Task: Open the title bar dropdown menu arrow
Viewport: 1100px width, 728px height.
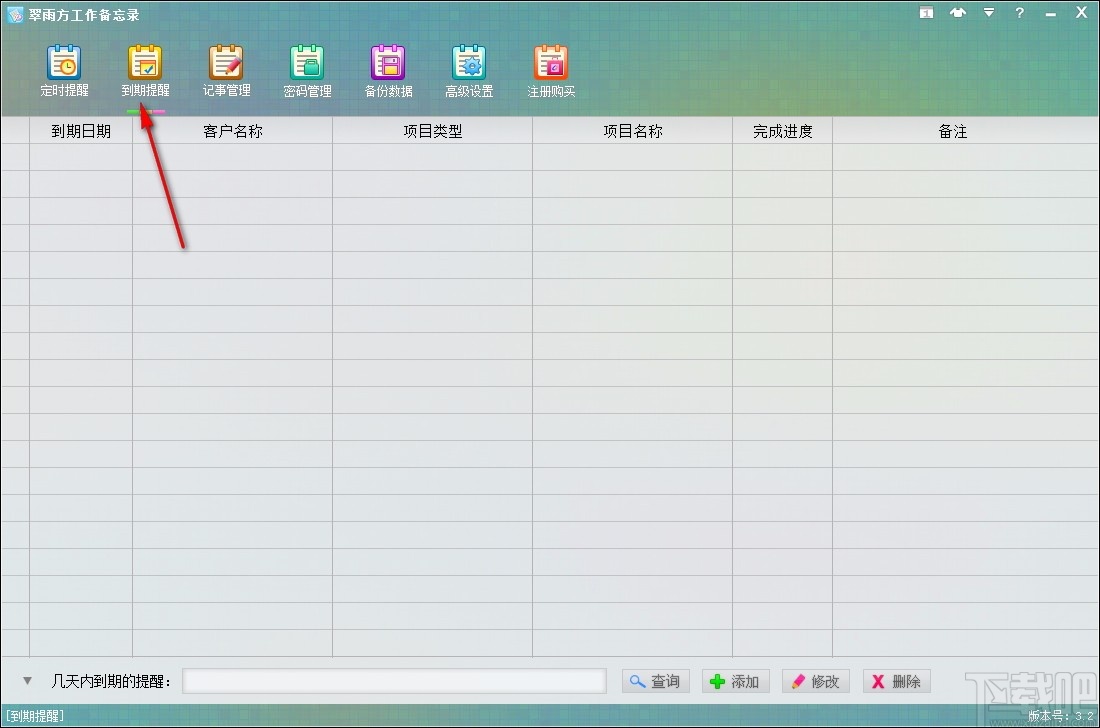Action: coord(988,13)
